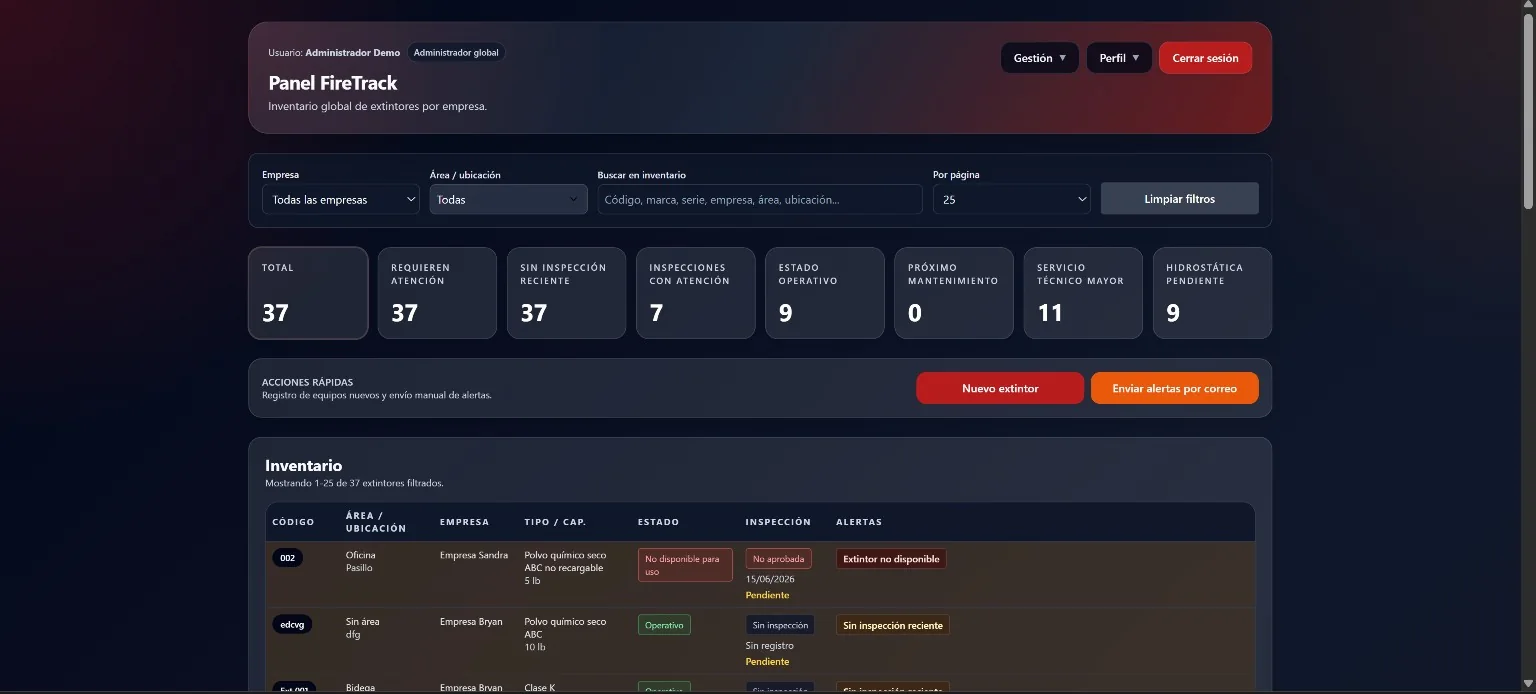
Task: Click Enviar alertas por correo button
Action: pos(1175,388)
